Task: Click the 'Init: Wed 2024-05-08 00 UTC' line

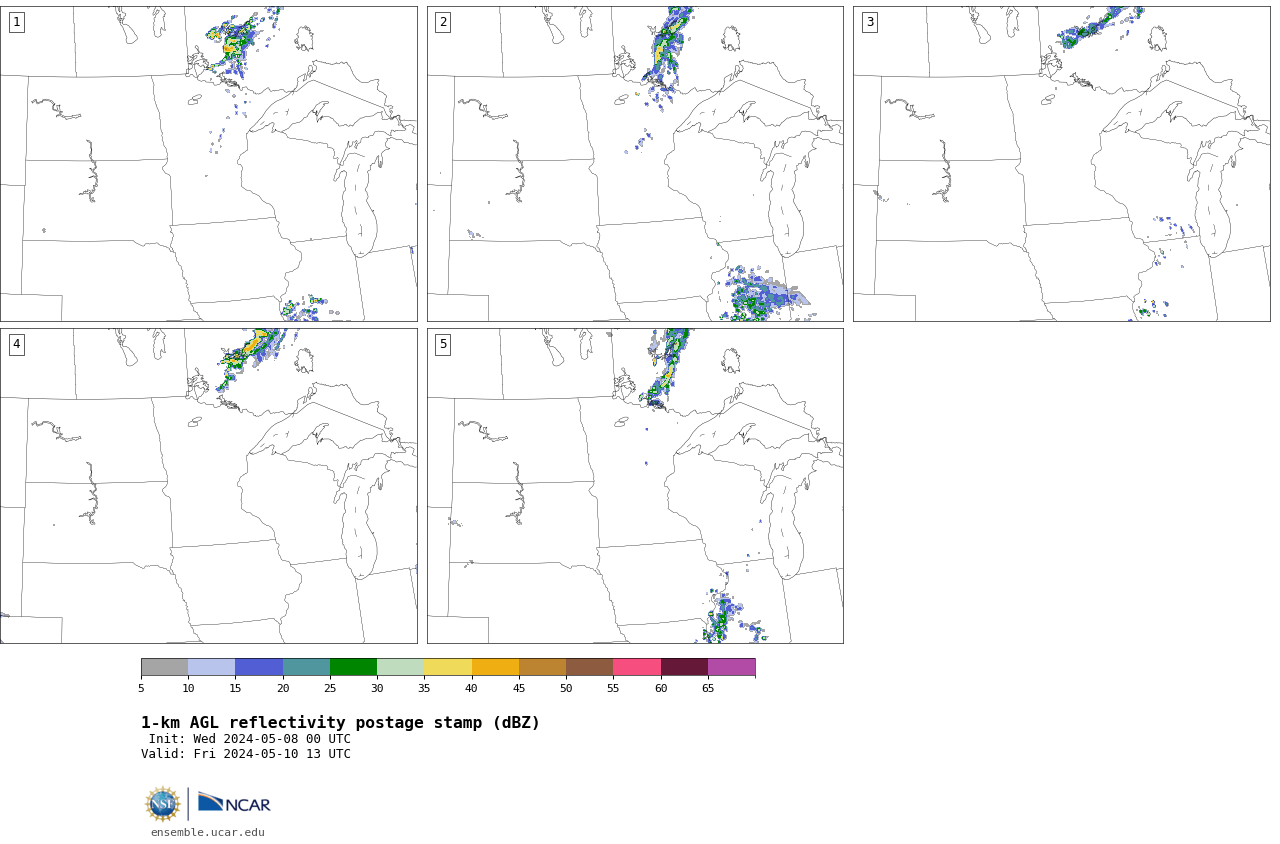Action: [x=250, y=739]
